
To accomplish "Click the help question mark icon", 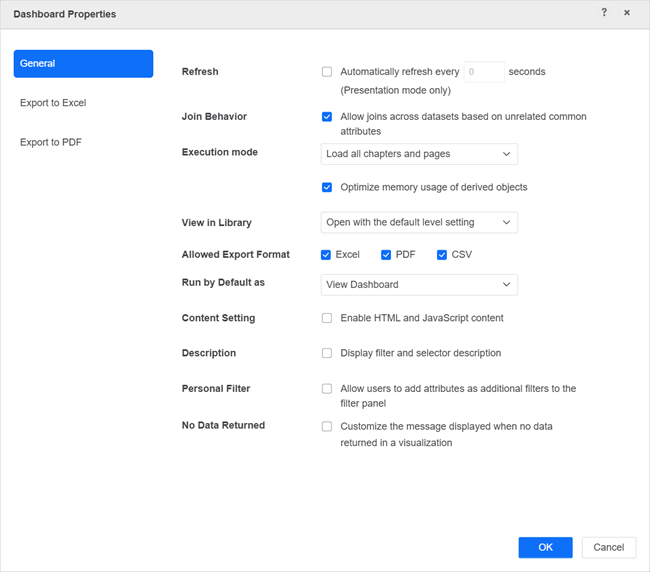I will coord(604,13).
